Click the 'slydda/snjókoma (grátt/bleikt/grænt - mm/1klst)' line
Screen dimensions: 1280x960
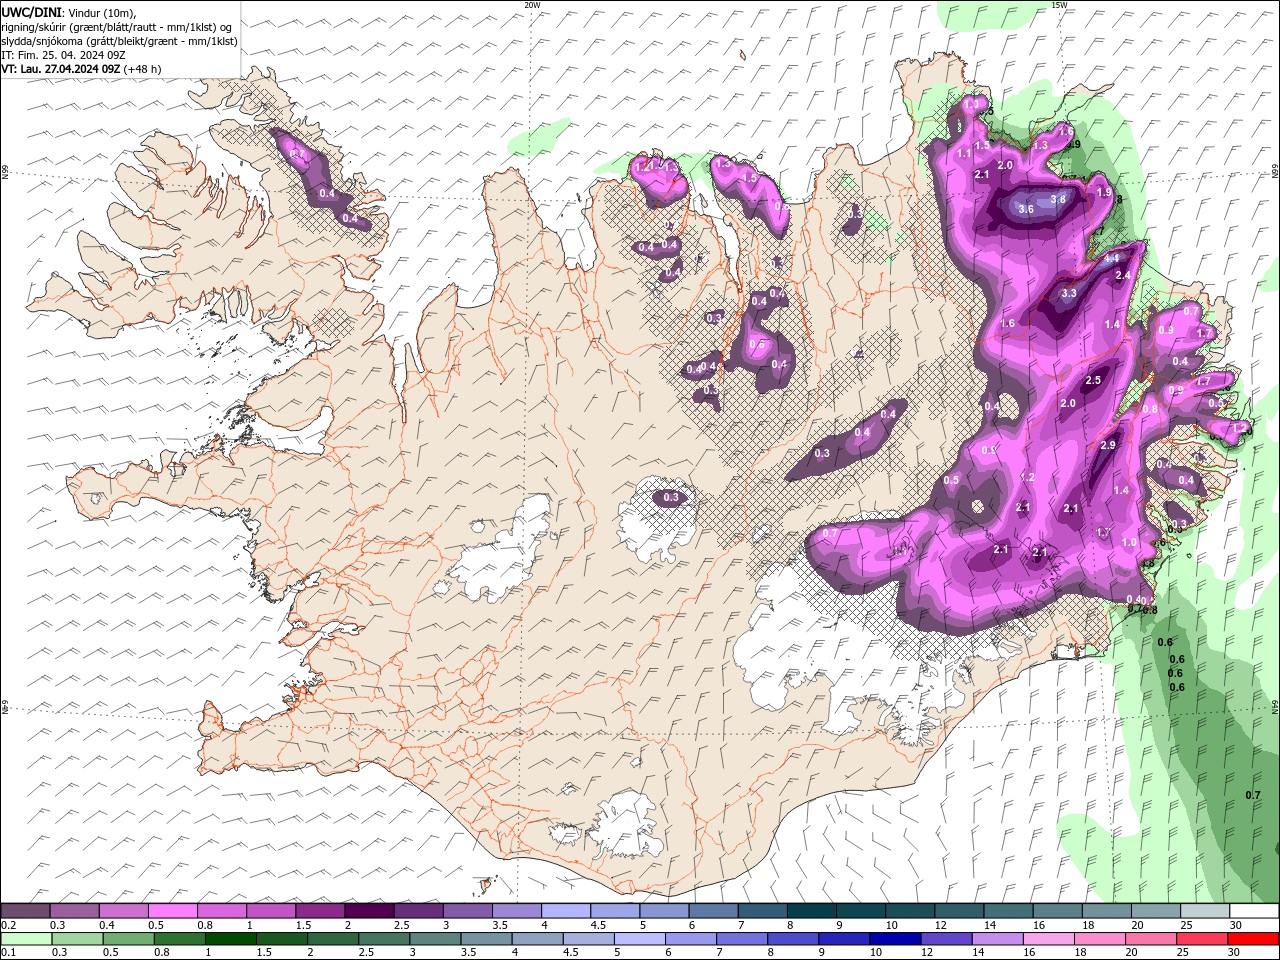[119, 41]
